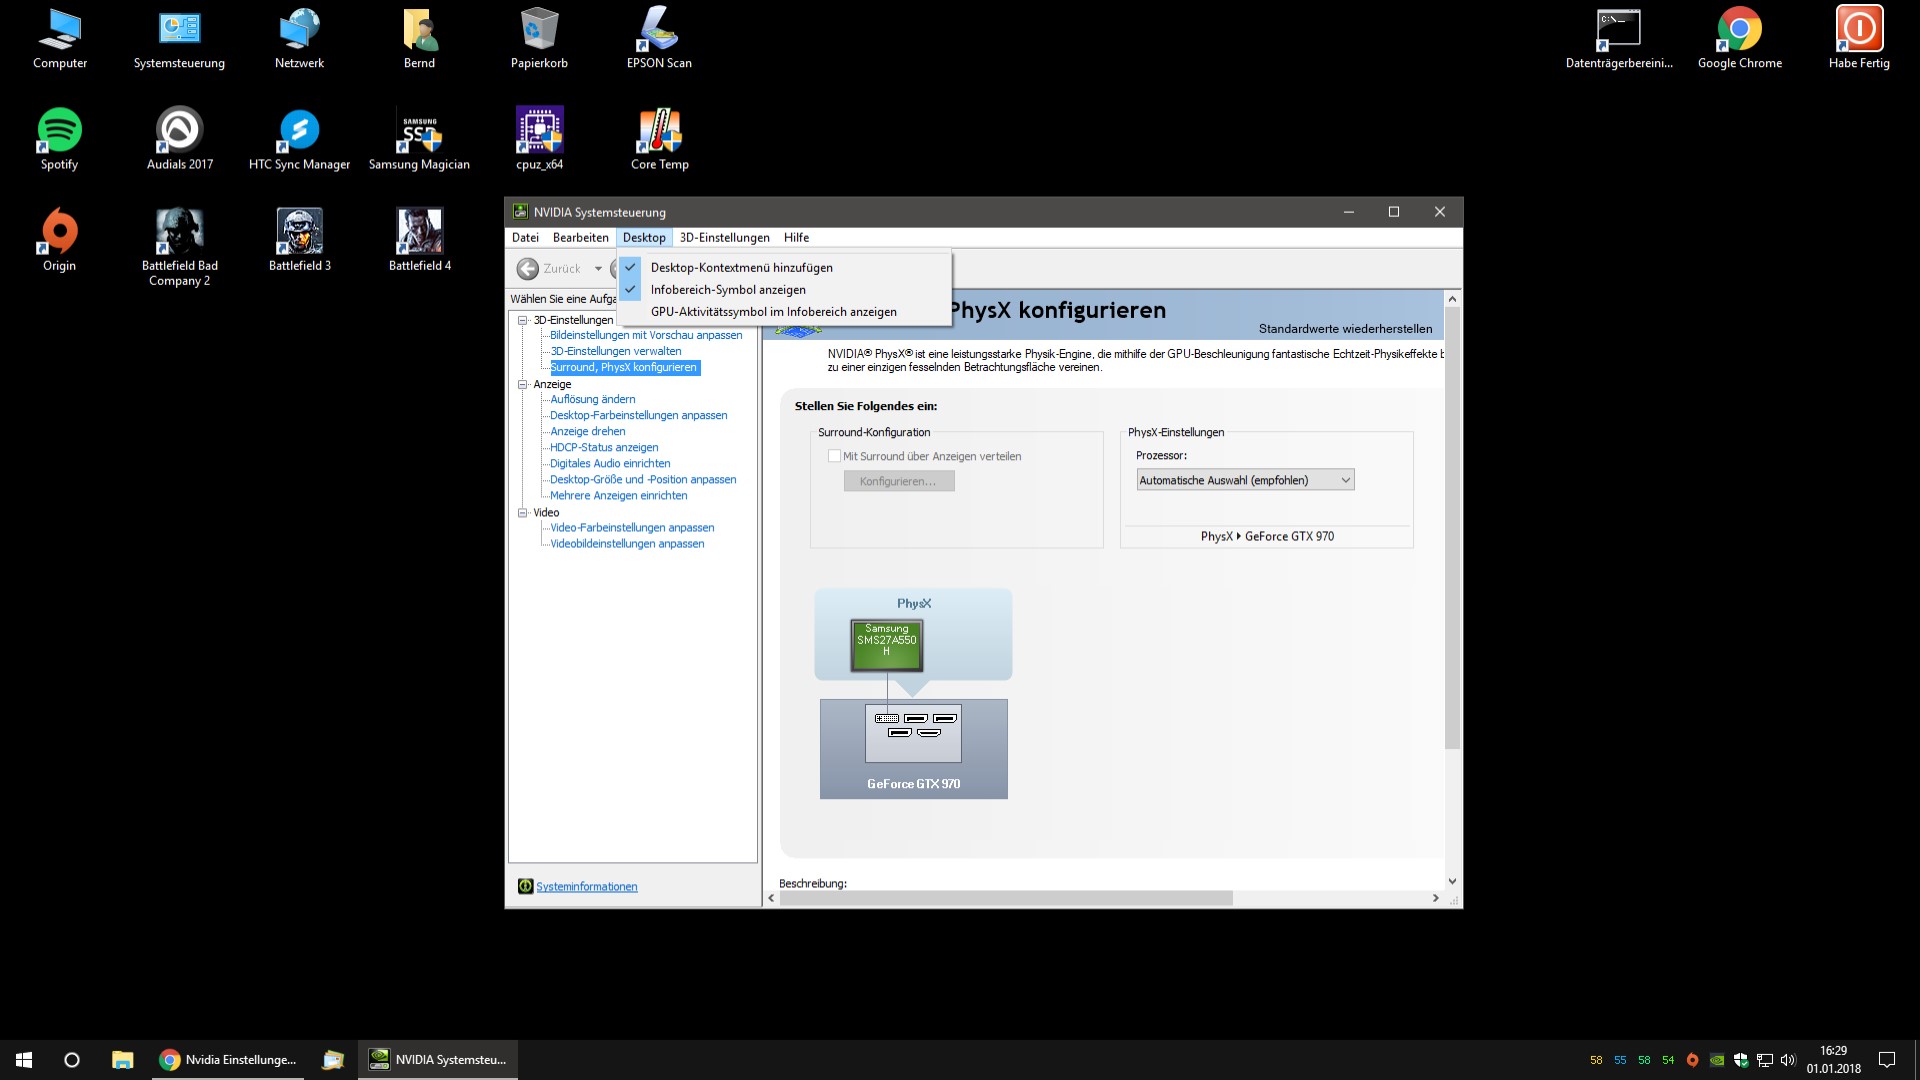The height and width of the screenshot is (1080, 1920).
Task: Click the horizontal scrollbar at panel bottom
Action: coord(1005,898)
